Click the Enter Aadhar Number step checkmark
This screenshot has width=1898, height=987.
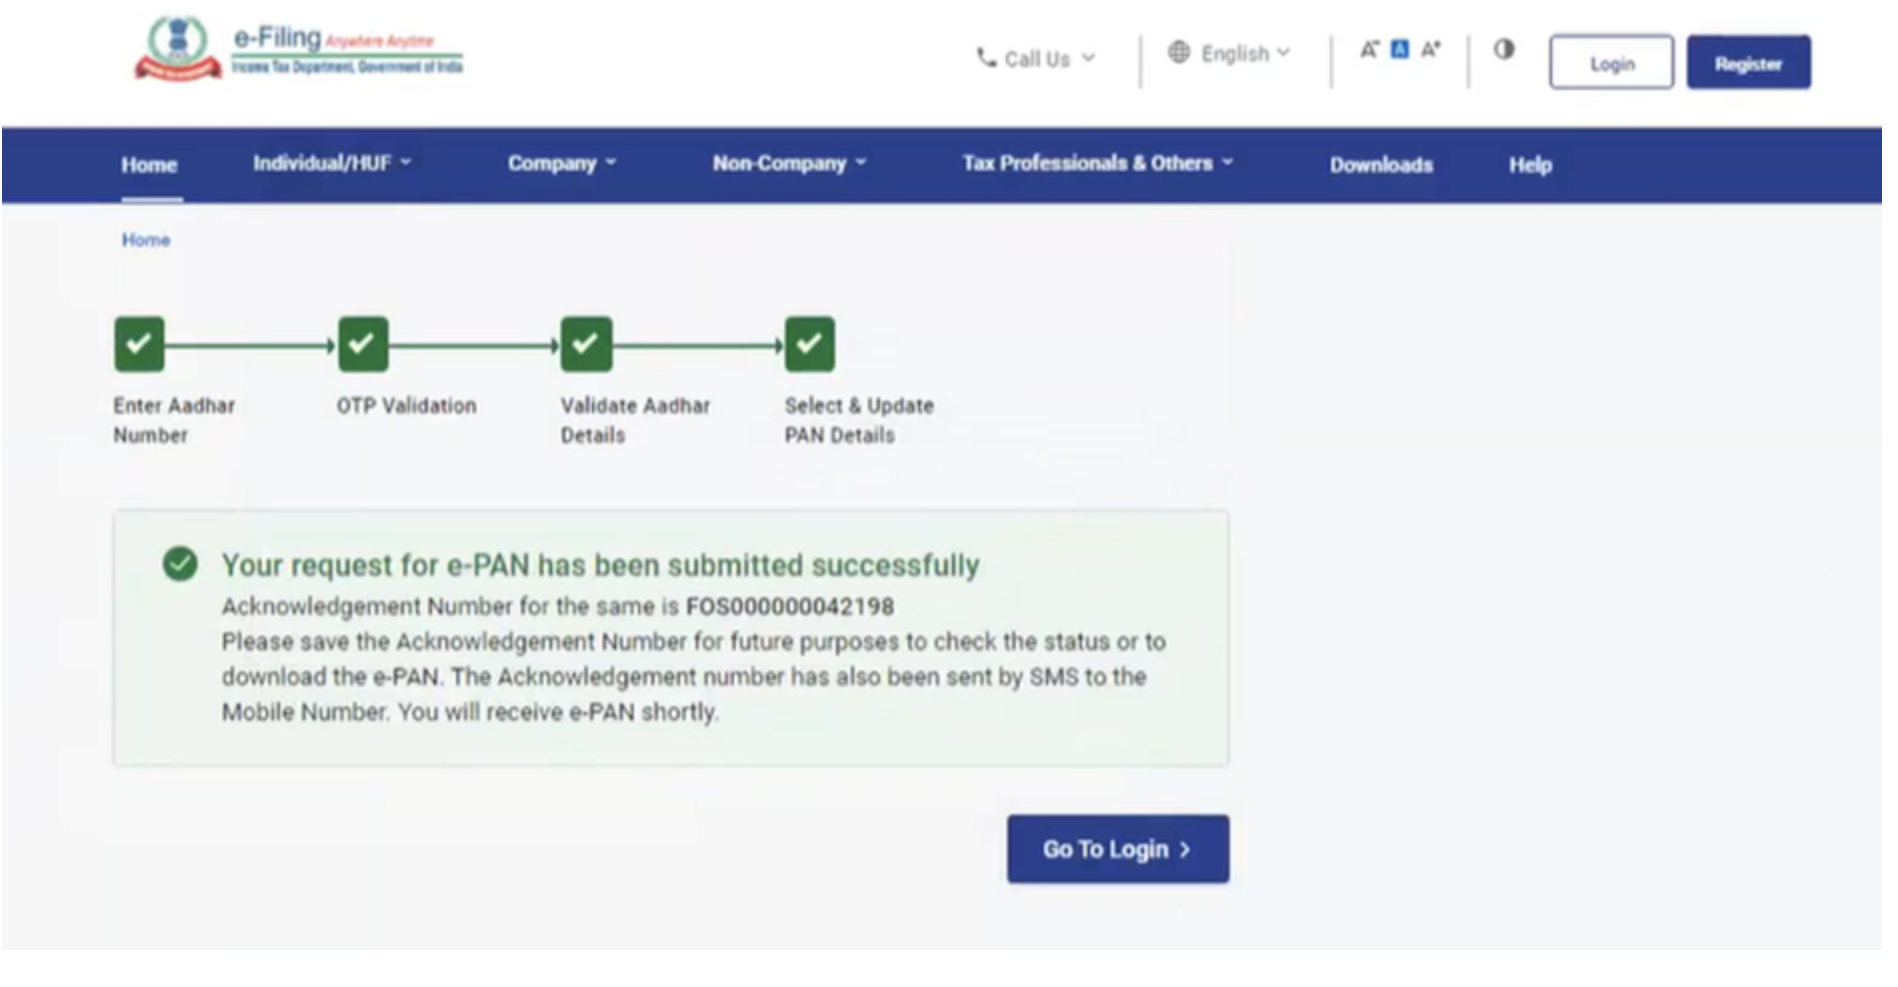tap(139, 344)
